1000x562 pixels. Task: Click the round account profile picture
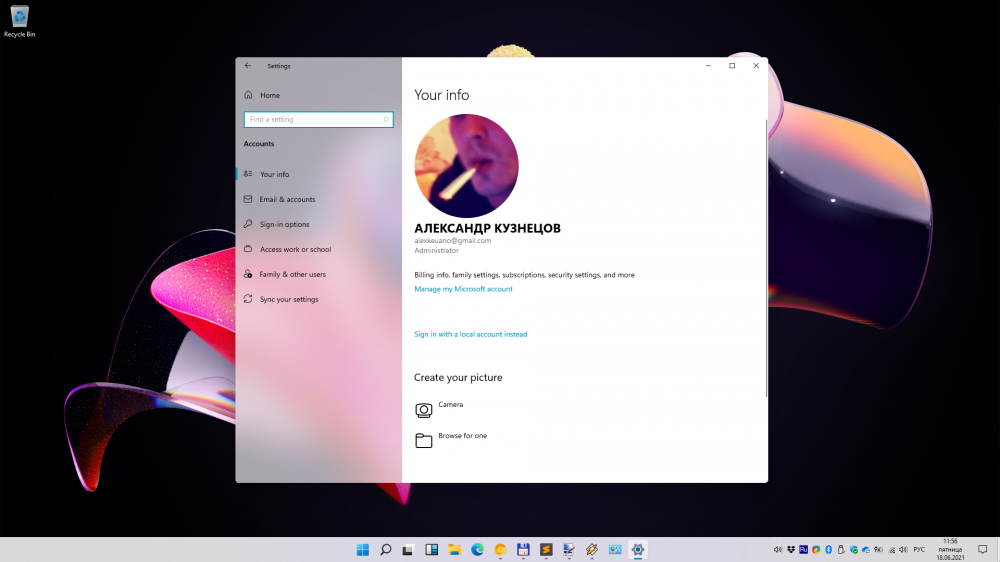(x=466, y=166)
